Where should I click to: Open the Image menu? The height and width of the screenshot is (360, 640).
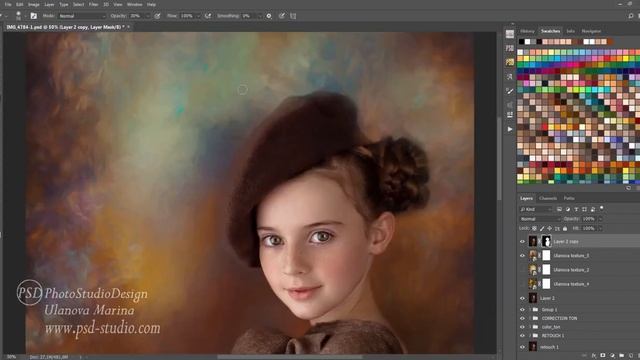(x=33, y=4)
